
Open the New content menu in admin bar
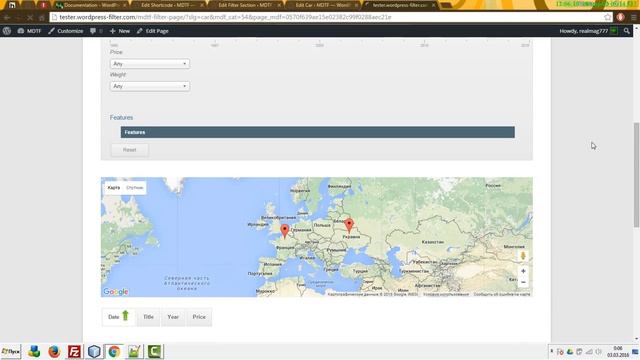click(x=120, y=31)
